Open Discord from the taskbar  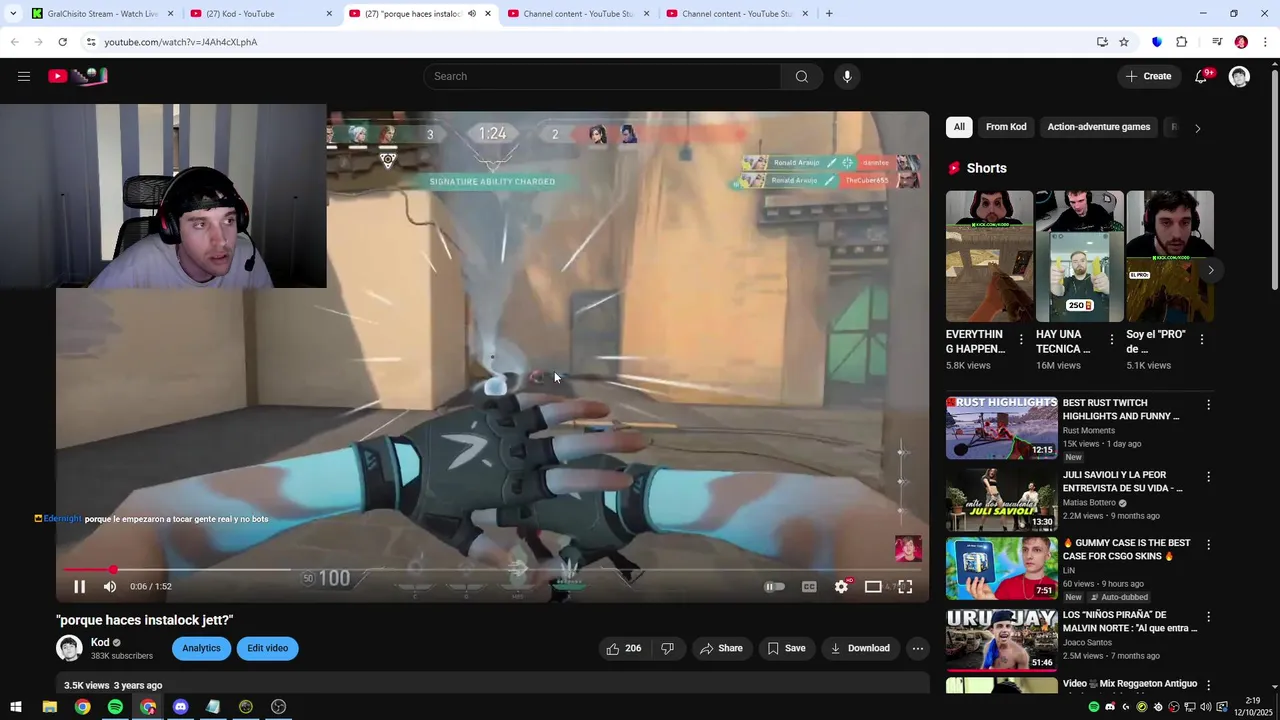coord(180,707)
